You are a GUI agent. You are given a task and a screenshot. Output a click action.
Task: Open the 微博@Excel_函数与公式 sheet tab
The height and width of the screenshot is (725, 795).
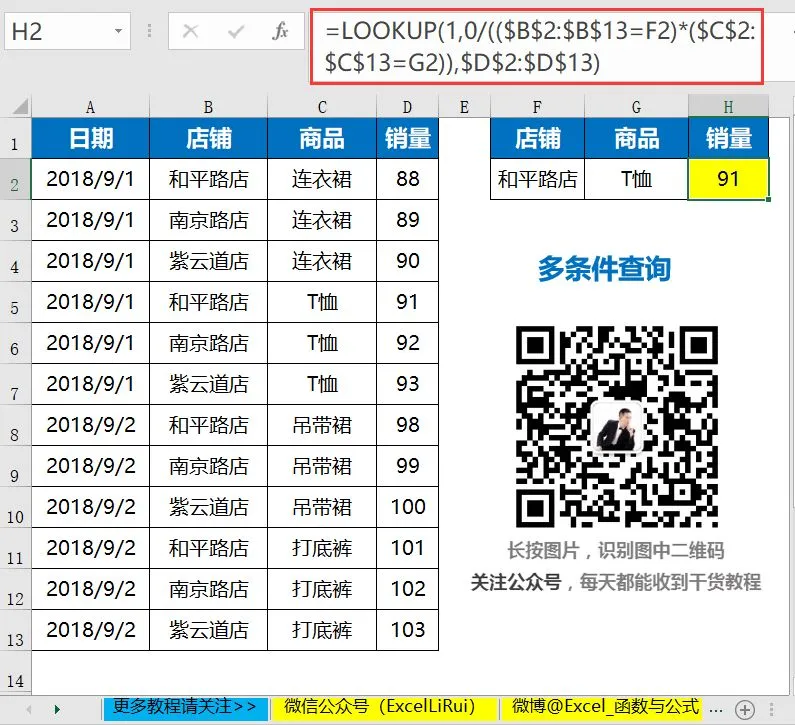click(603, 708)
